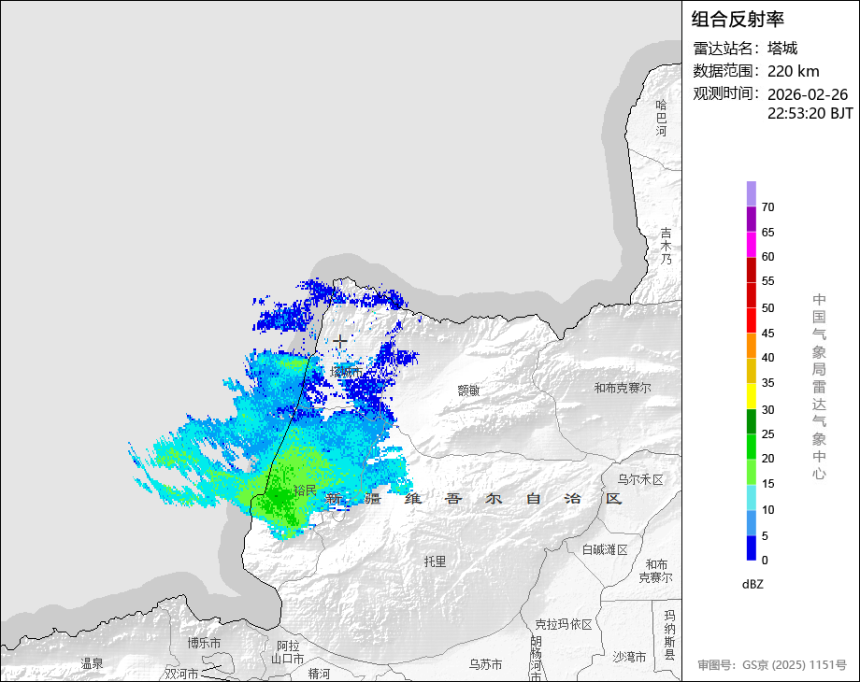The height and width of the screenshot is (682, 860).
Task: Click the 额敏 map label
Action: tap(469, 390)
